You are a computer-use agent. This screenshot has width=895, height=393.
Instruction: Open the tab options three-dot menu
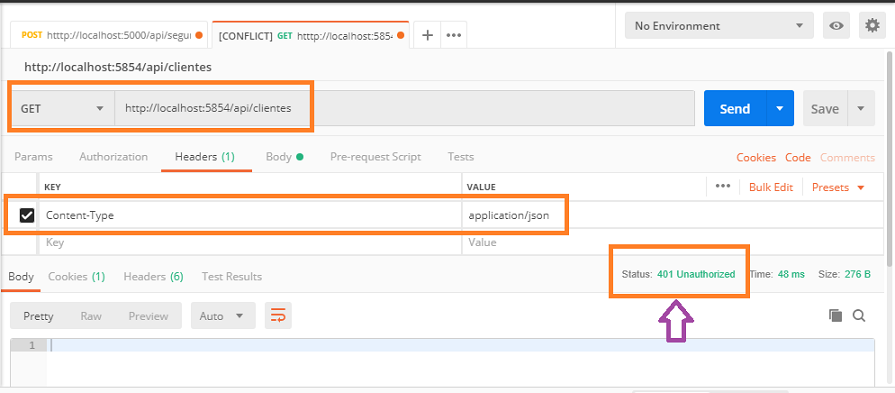(x=453, y=35)
